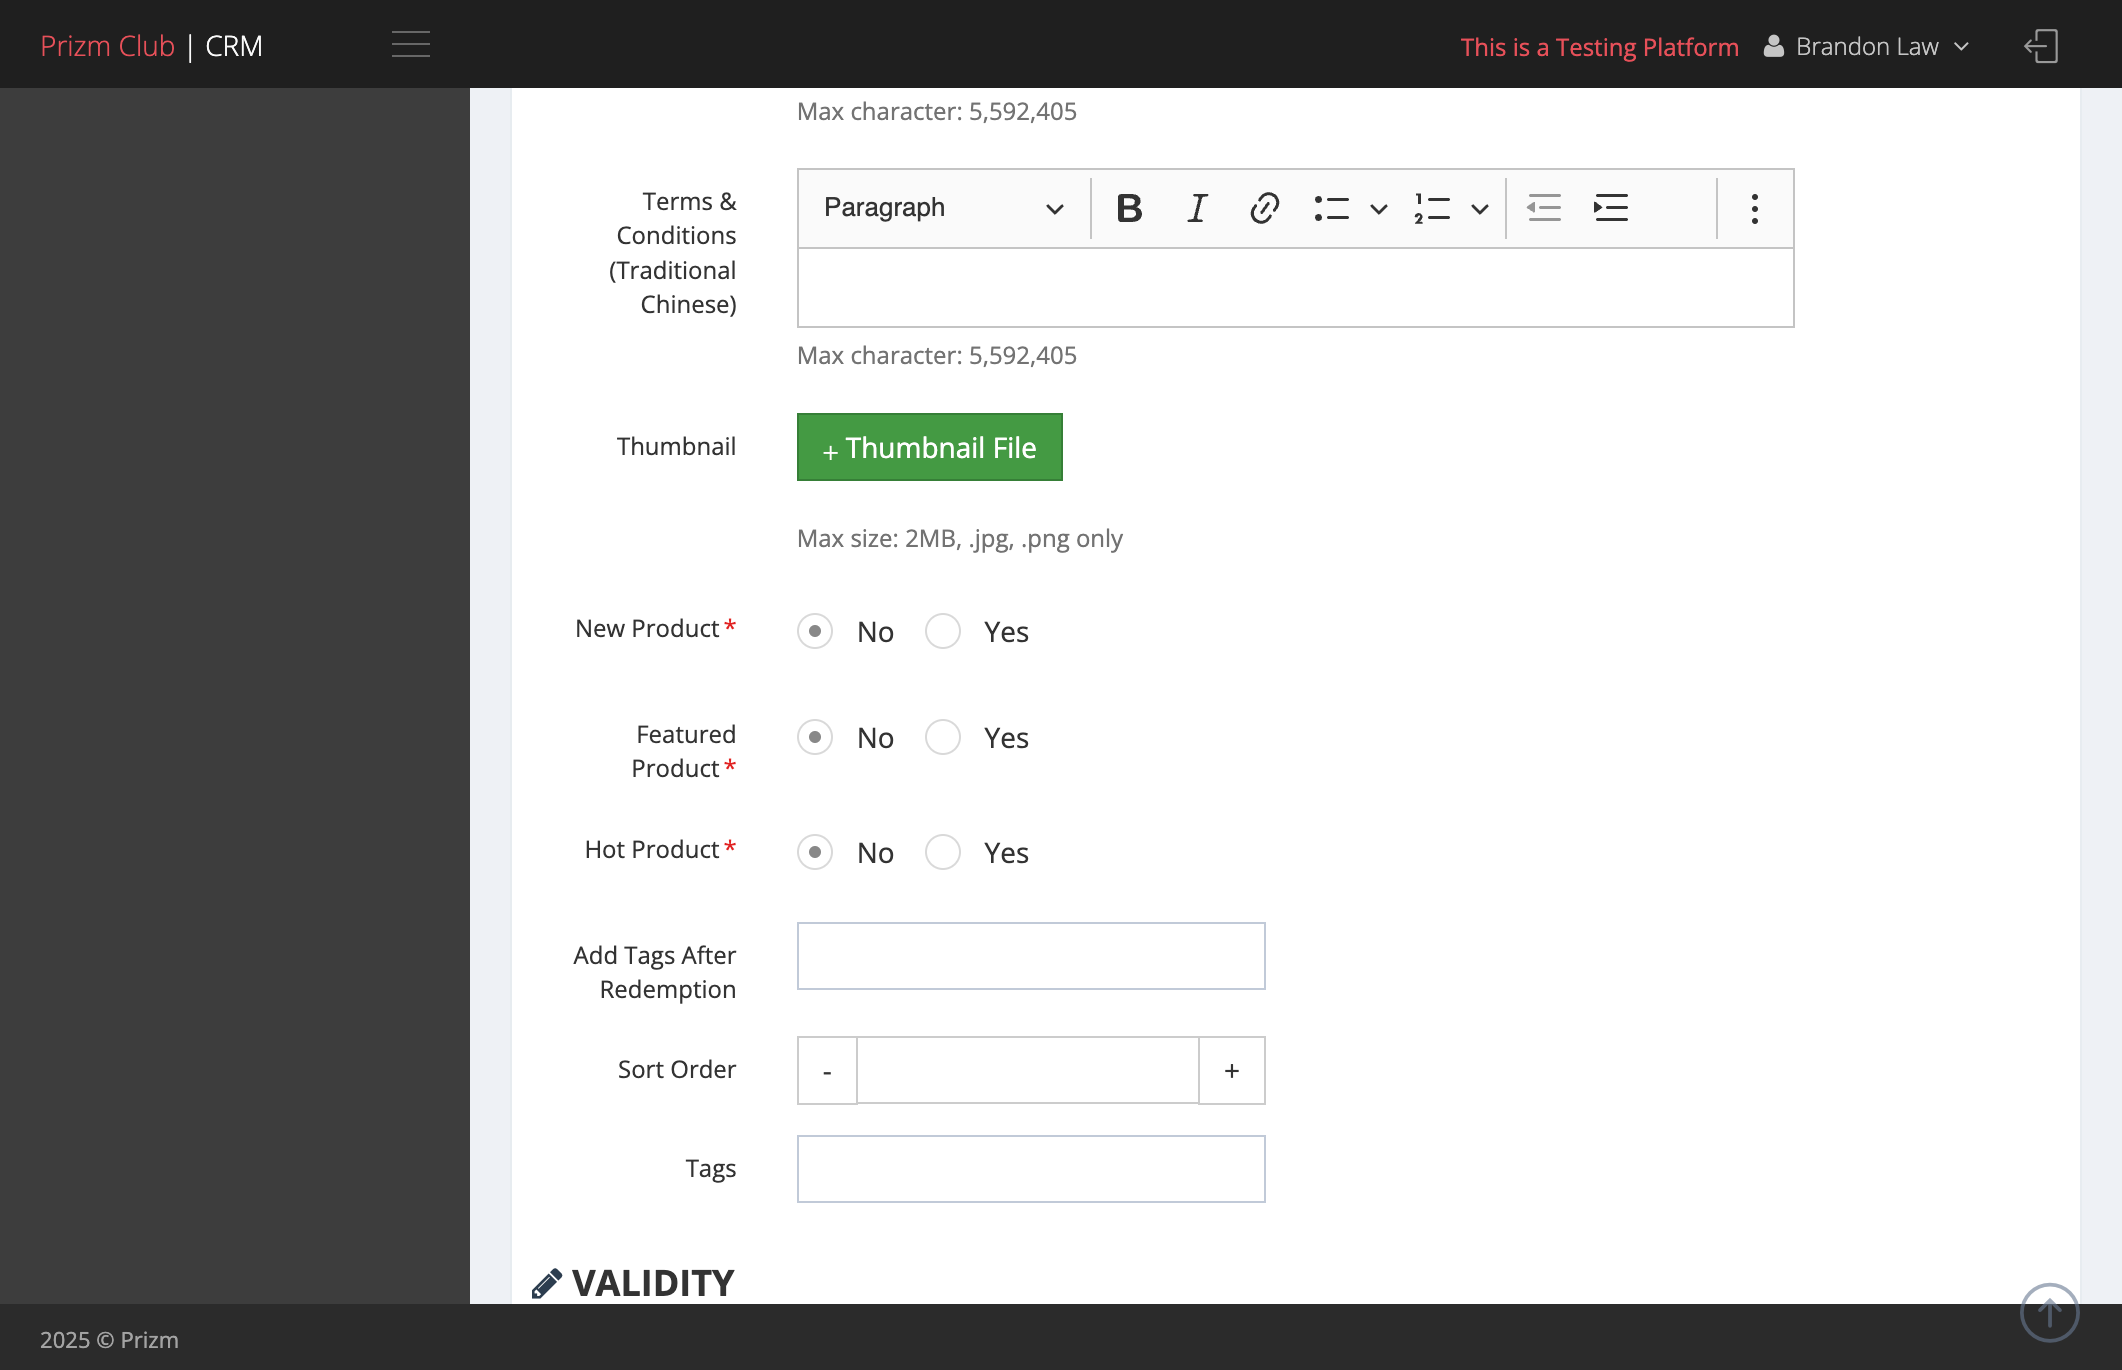This screenshot has height=1370, width=2122.
Task: Open the Prizm Club CRM home link
Action: (x=151, y=46)
